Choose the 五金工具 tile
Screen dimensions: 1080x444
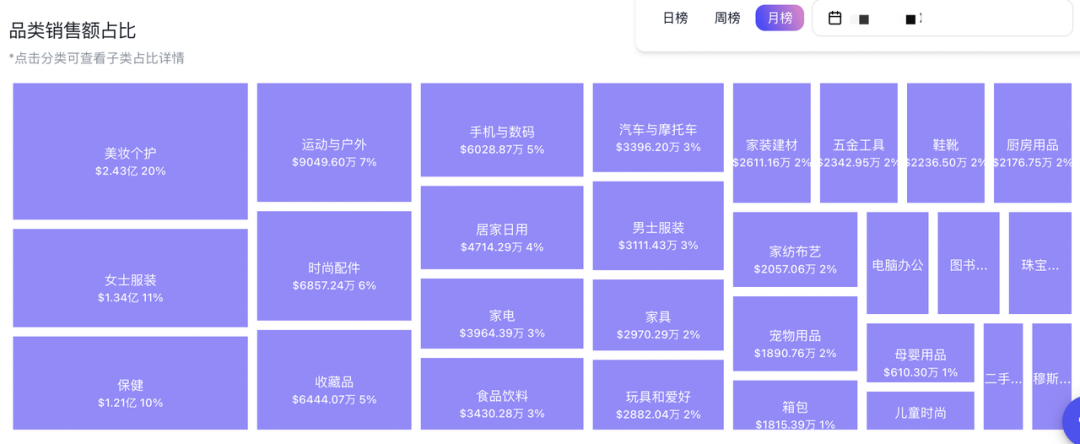tap(859, 143)
